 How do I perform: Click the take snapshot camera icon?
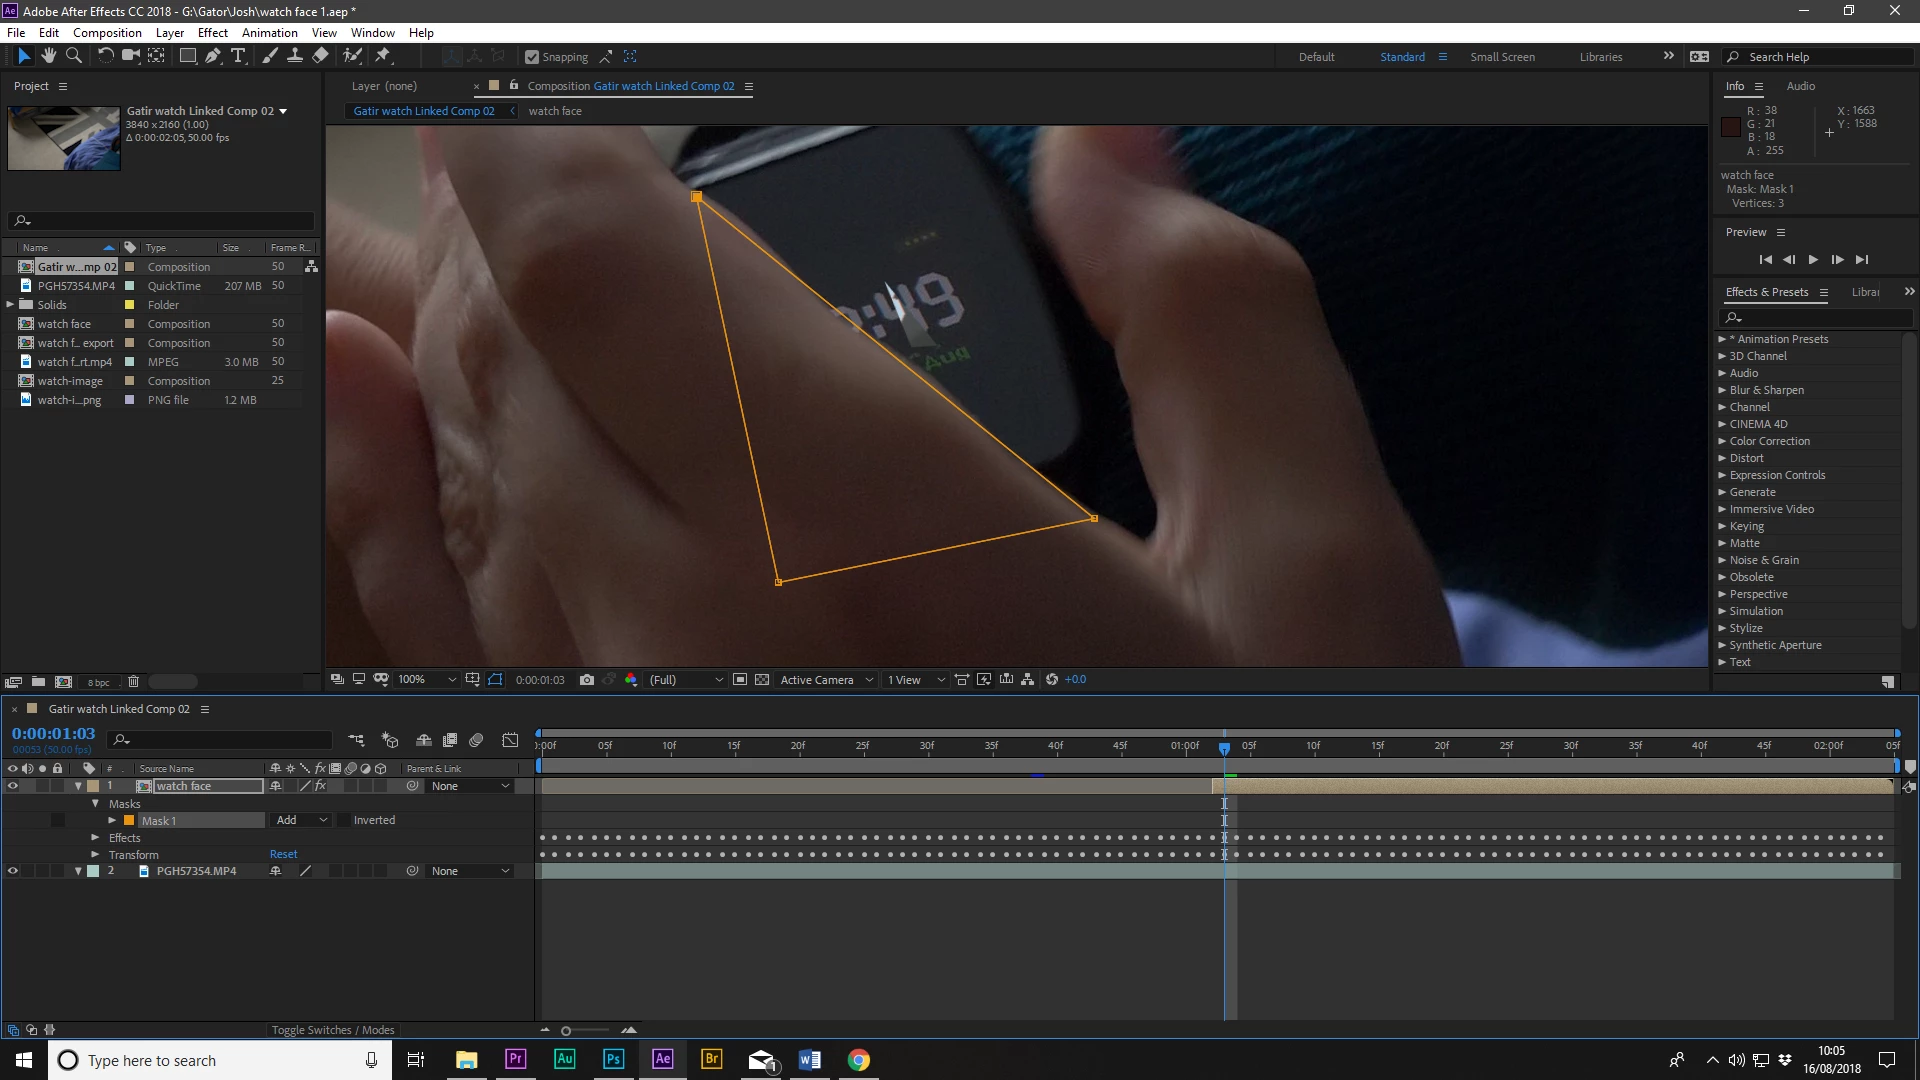(x=587, y=680)
